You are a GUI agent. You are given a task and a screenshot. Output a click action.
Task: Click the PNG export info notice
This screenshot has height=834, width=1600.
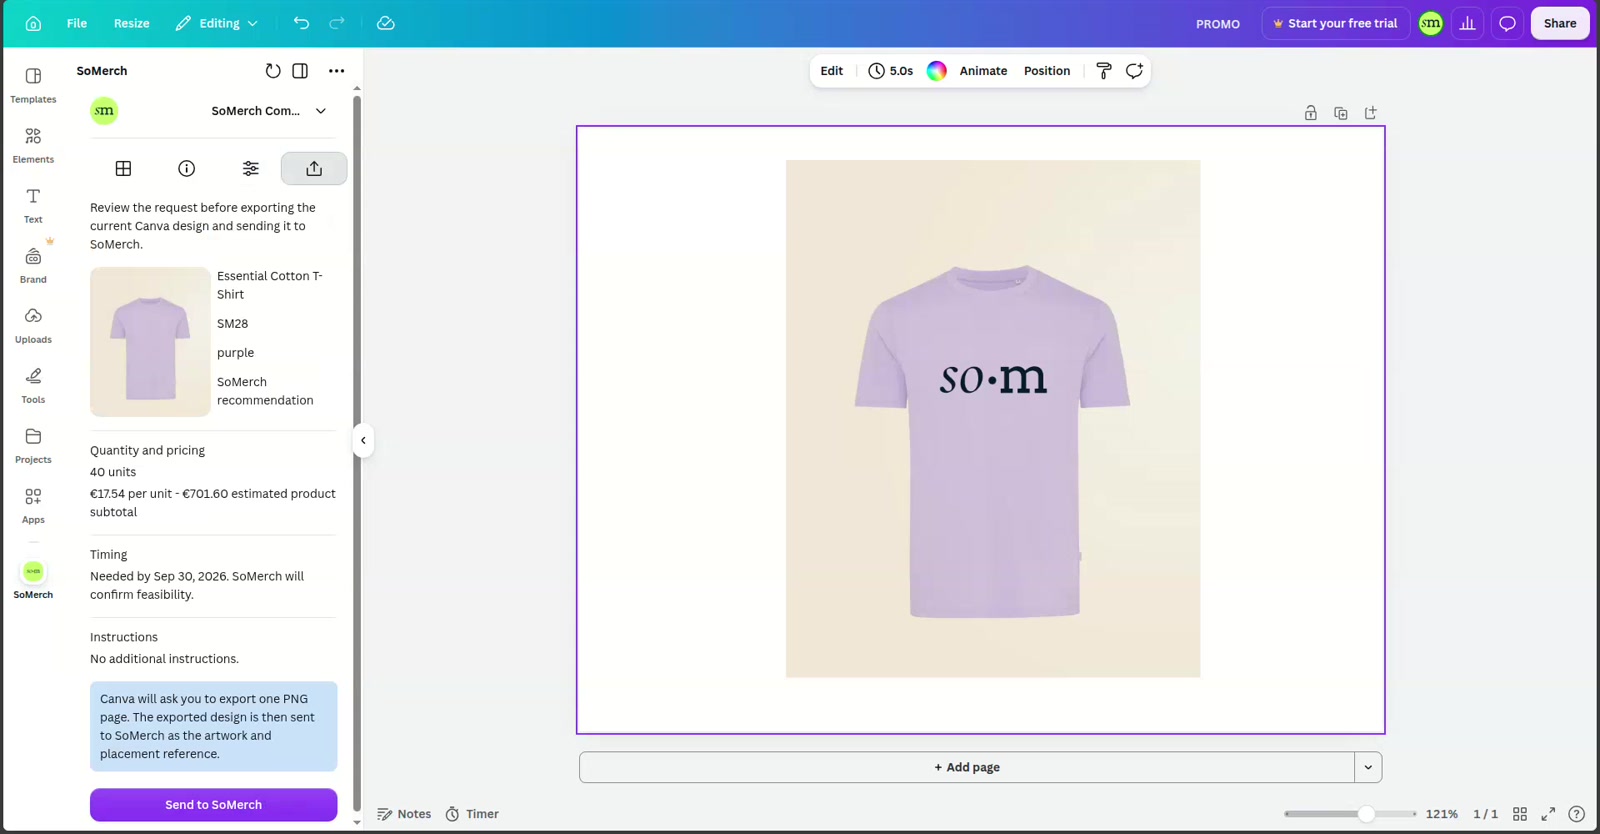(214, 726)
